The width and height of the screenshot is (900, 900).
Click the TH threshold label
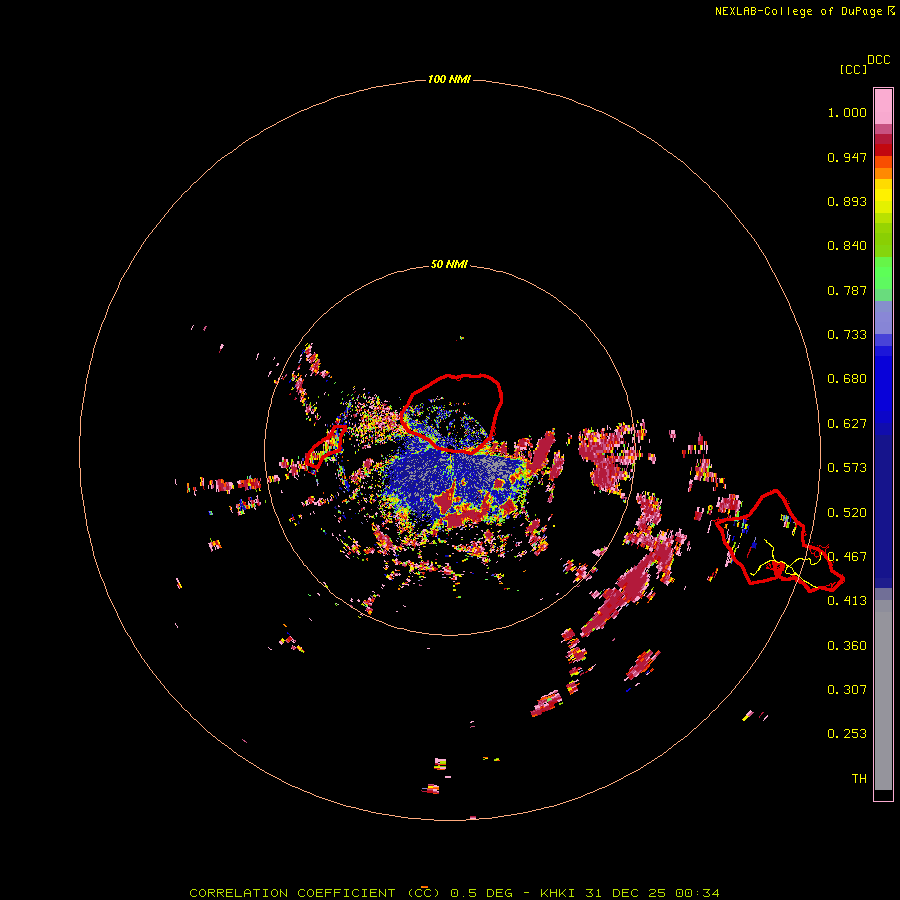tap(859, 778)
